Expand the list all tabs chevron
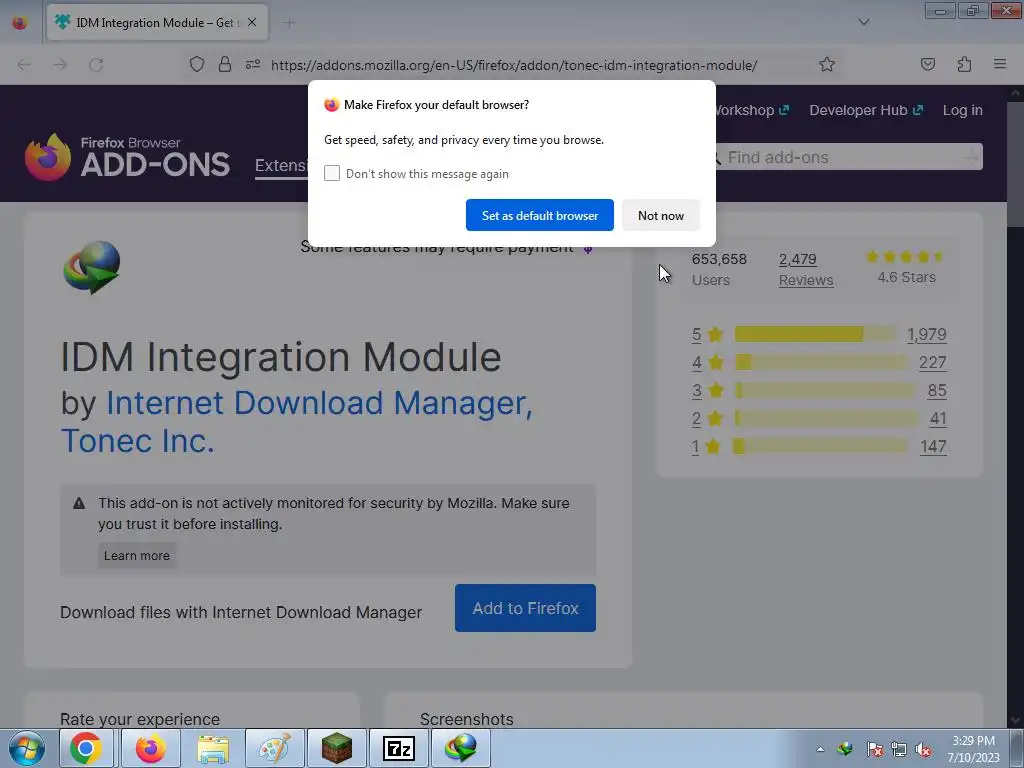 [x=863, y=22]
